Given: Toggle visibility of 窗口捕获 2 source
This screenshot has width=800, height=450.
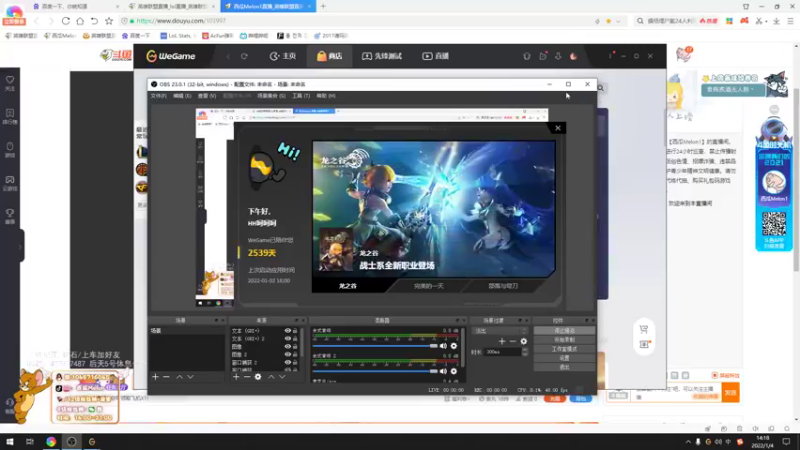Looking at the screenshot, I should pos(288,362).
